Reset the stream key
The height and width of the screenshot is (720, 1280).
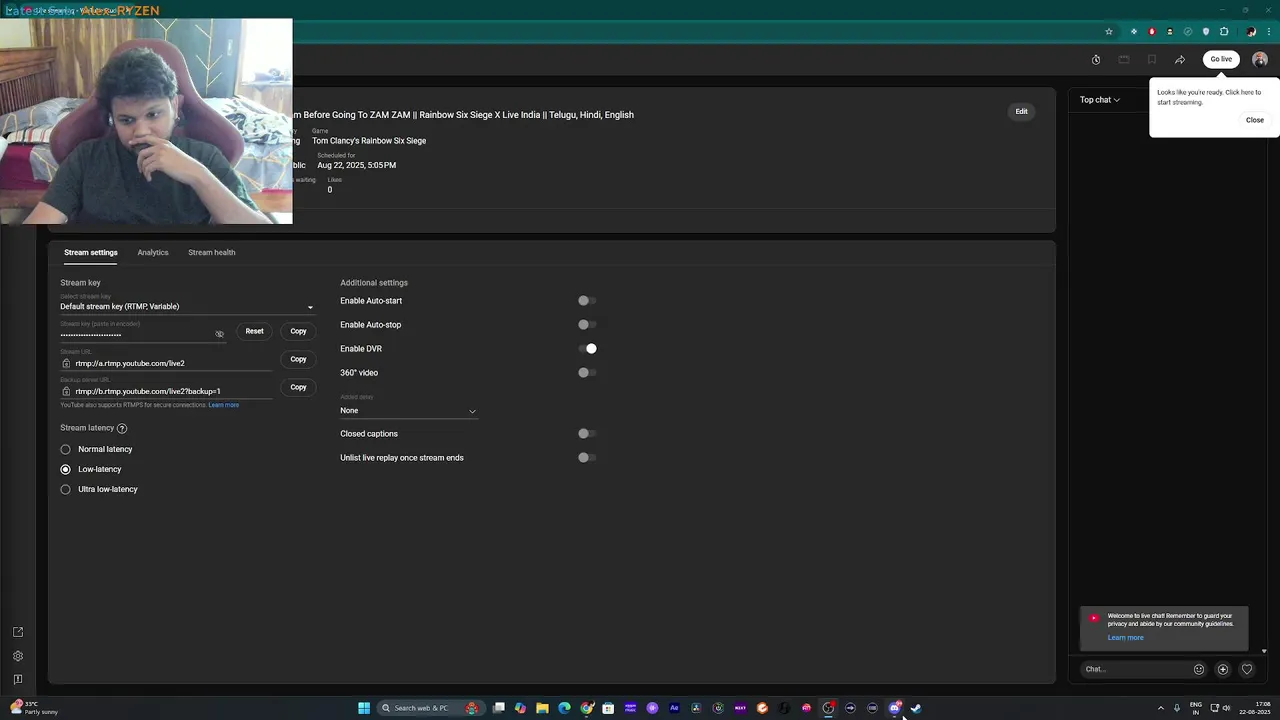(x=255, y=331)
